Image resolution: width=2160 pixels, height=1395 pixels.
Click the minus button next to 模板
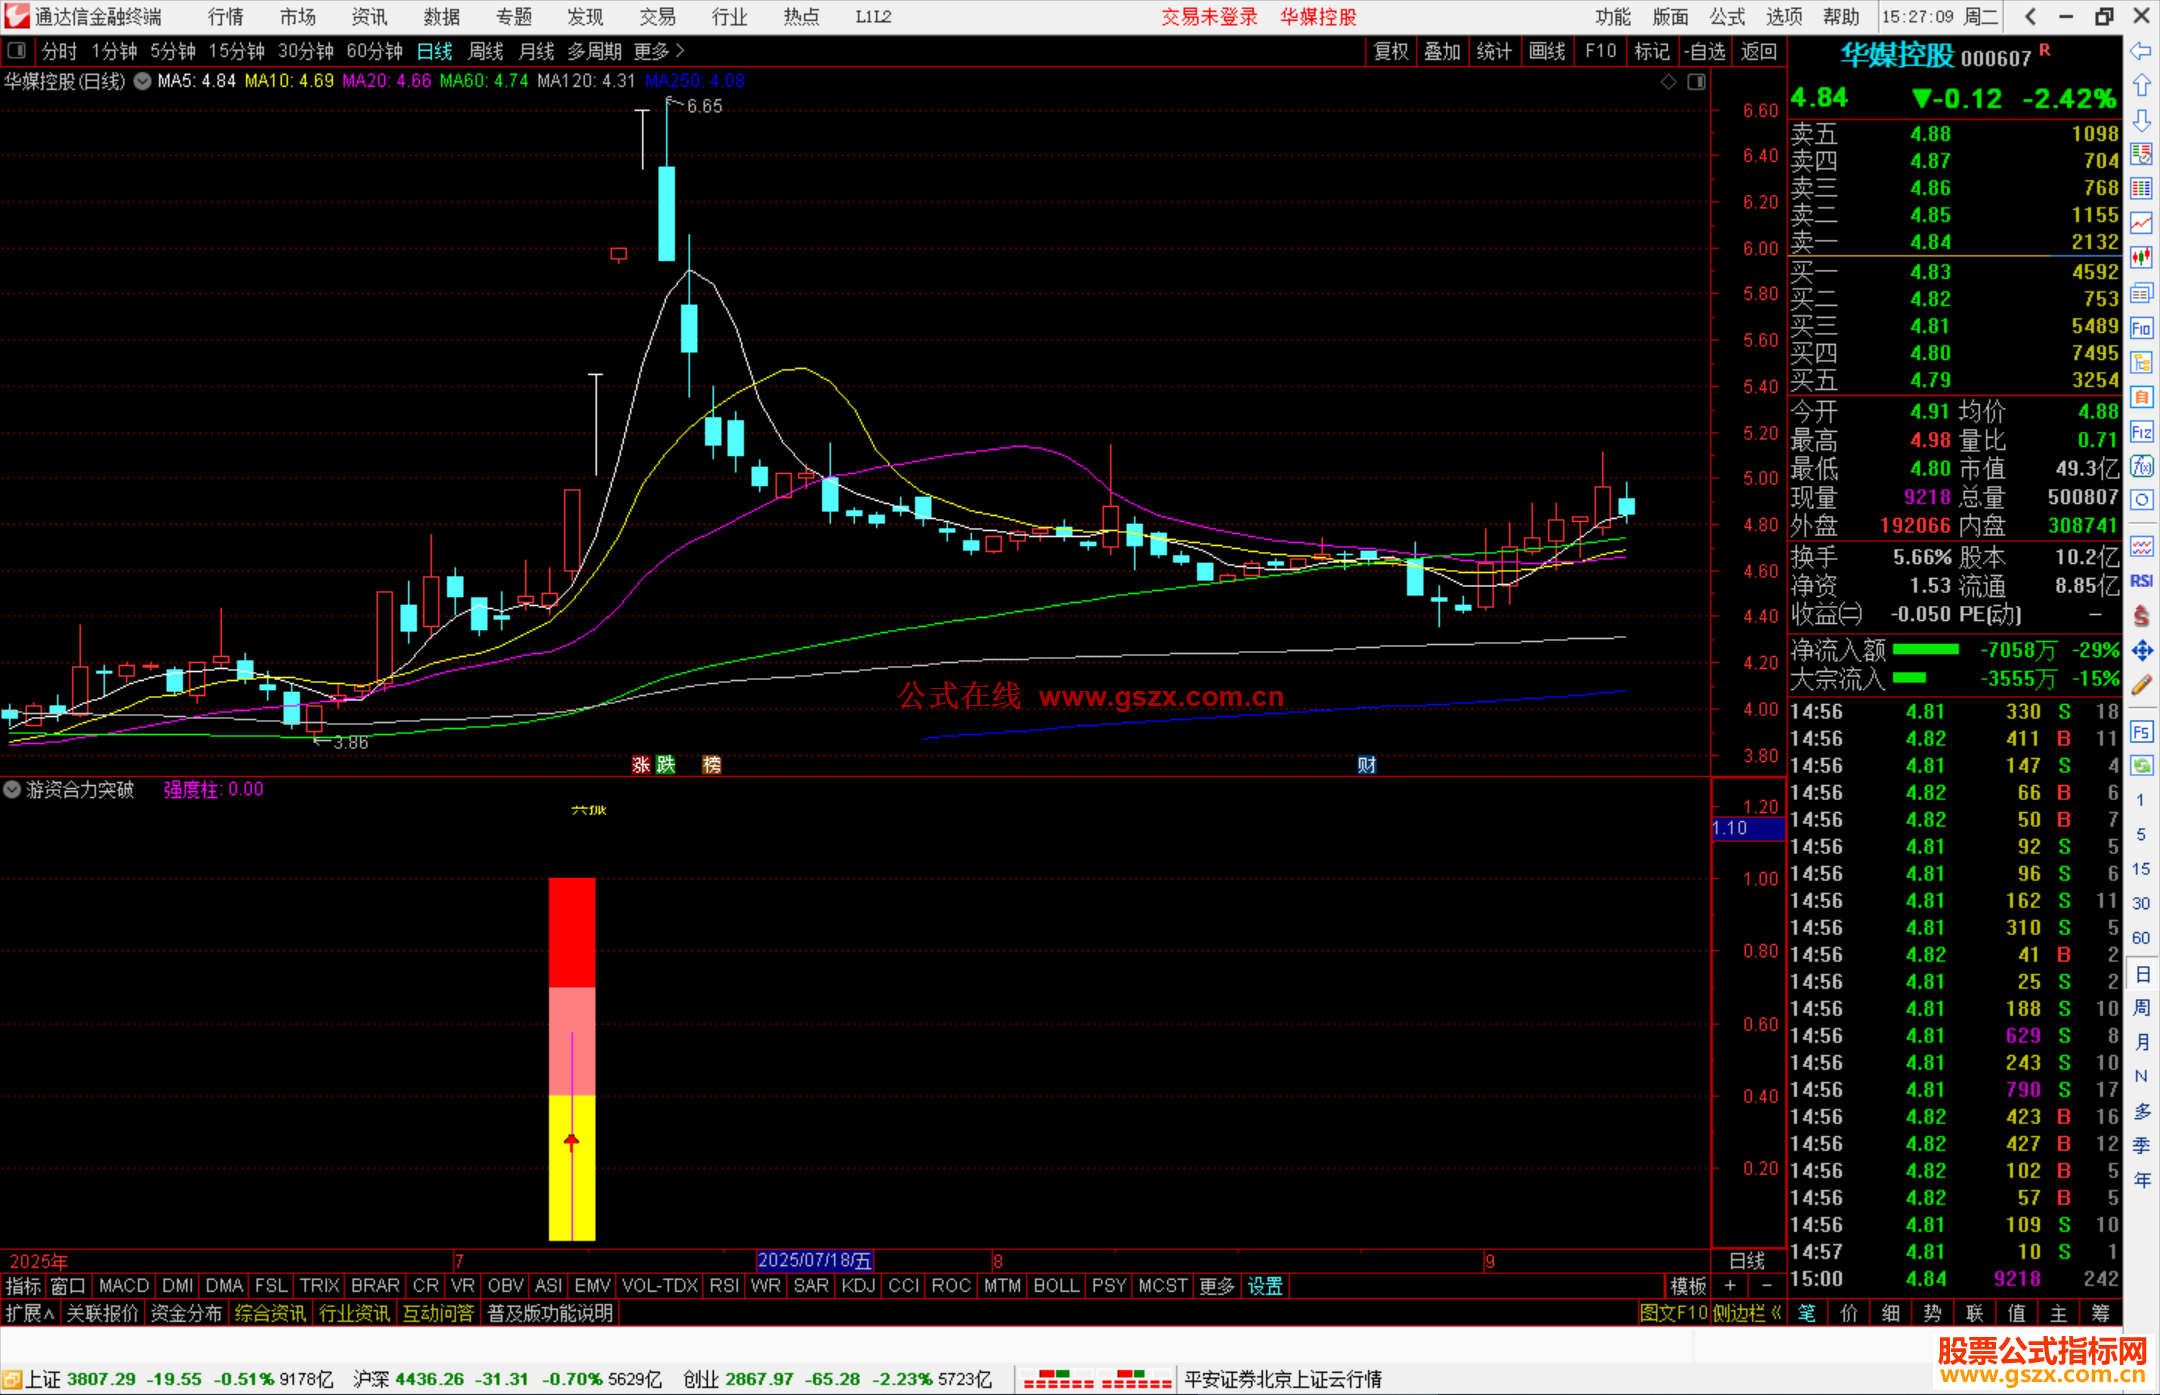pos(1767,1286)
